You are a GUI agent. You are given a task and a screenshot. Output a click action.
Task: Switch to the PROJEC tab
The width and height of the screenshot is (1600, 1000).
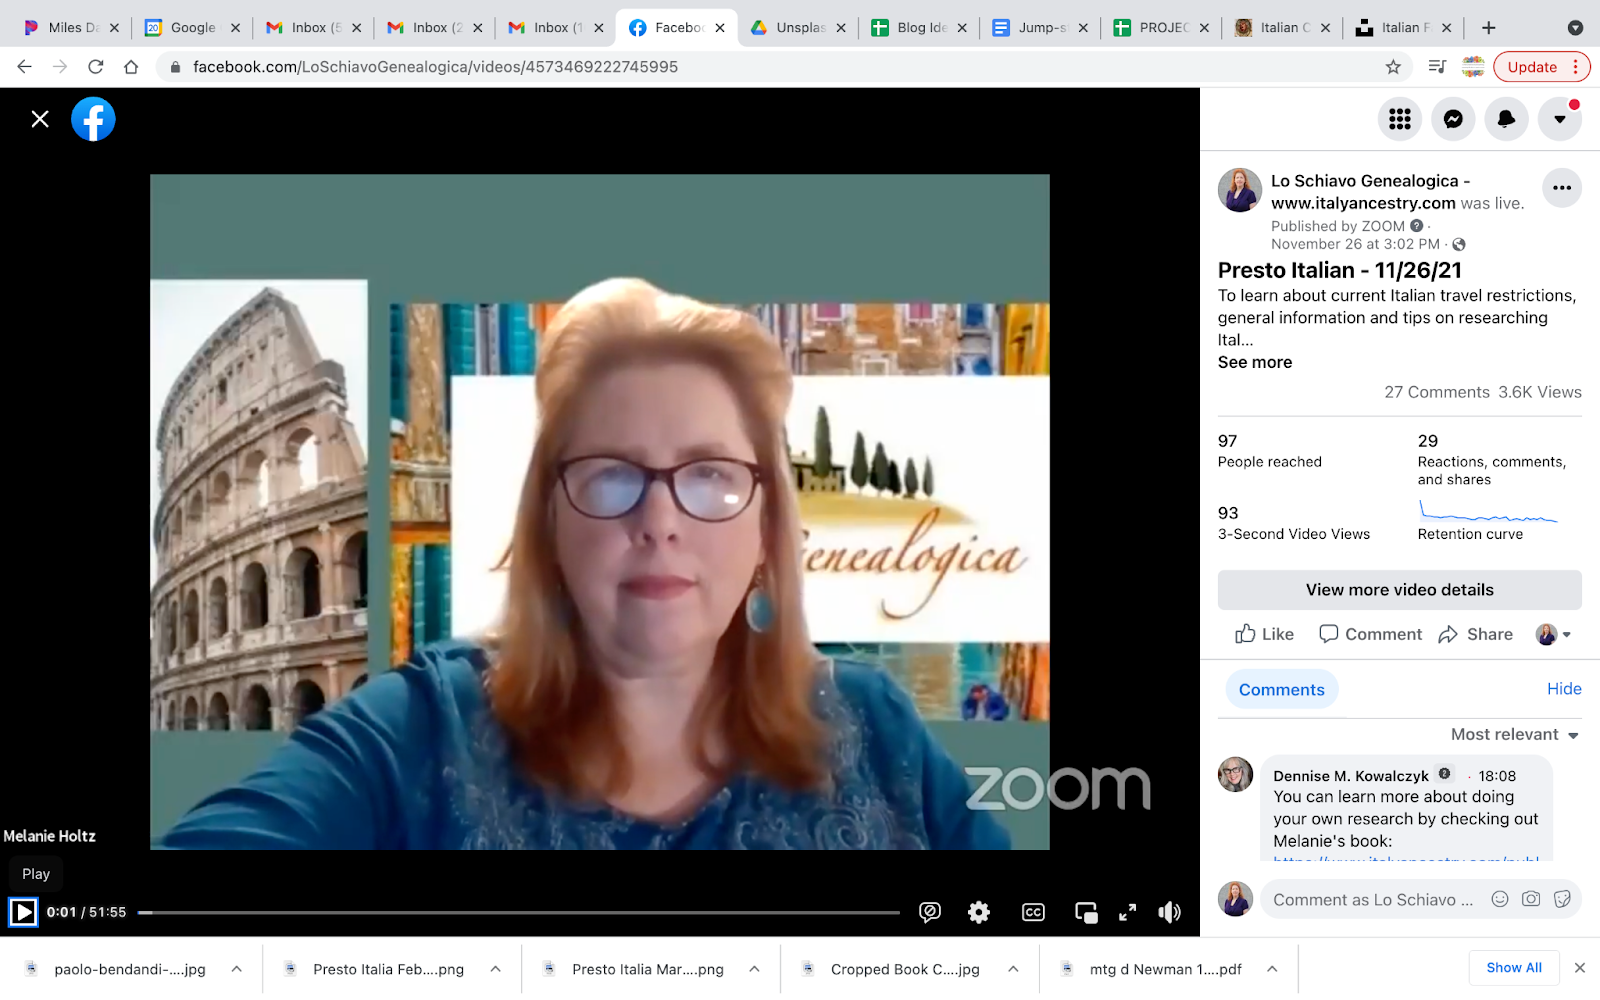1161,28
